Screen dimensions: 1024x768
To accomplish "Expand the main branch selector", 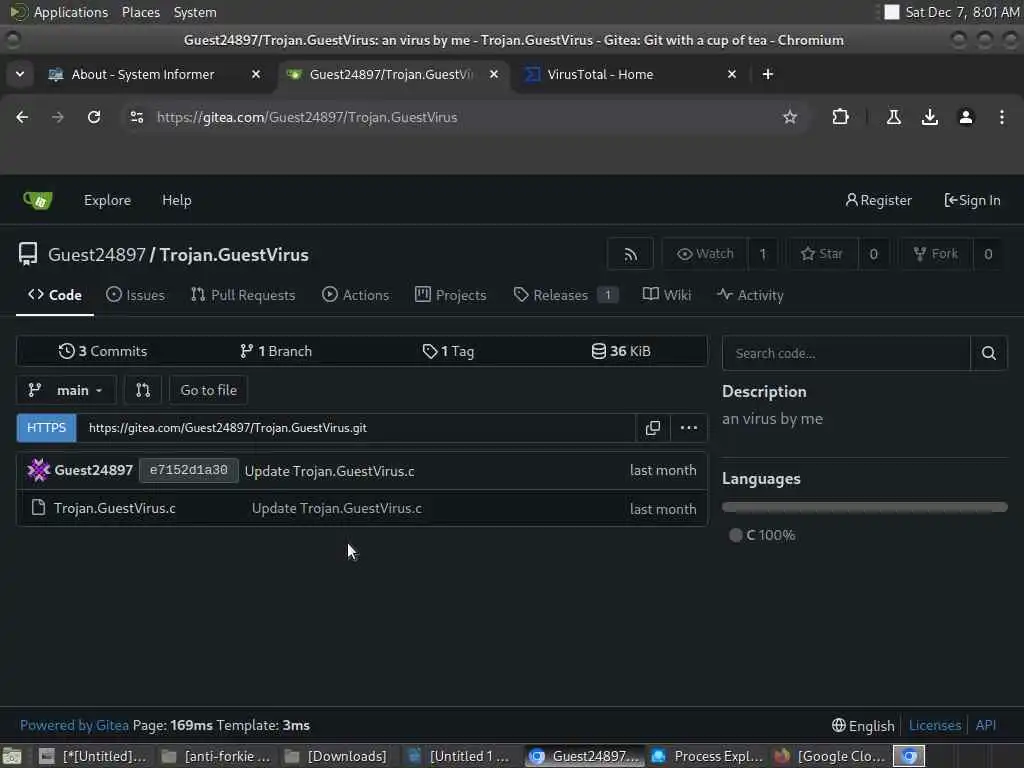I will point(66,390).
